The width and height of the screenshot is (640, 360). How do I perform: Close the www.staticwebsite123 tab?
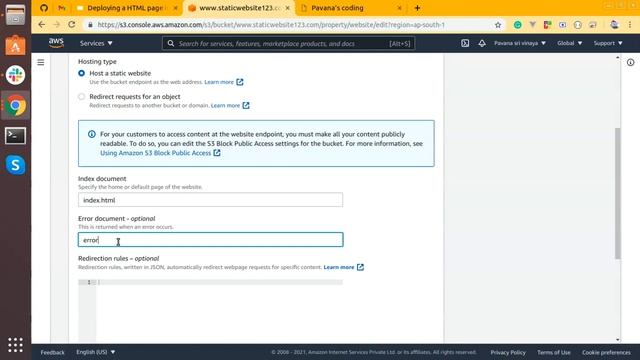(287, 8)
